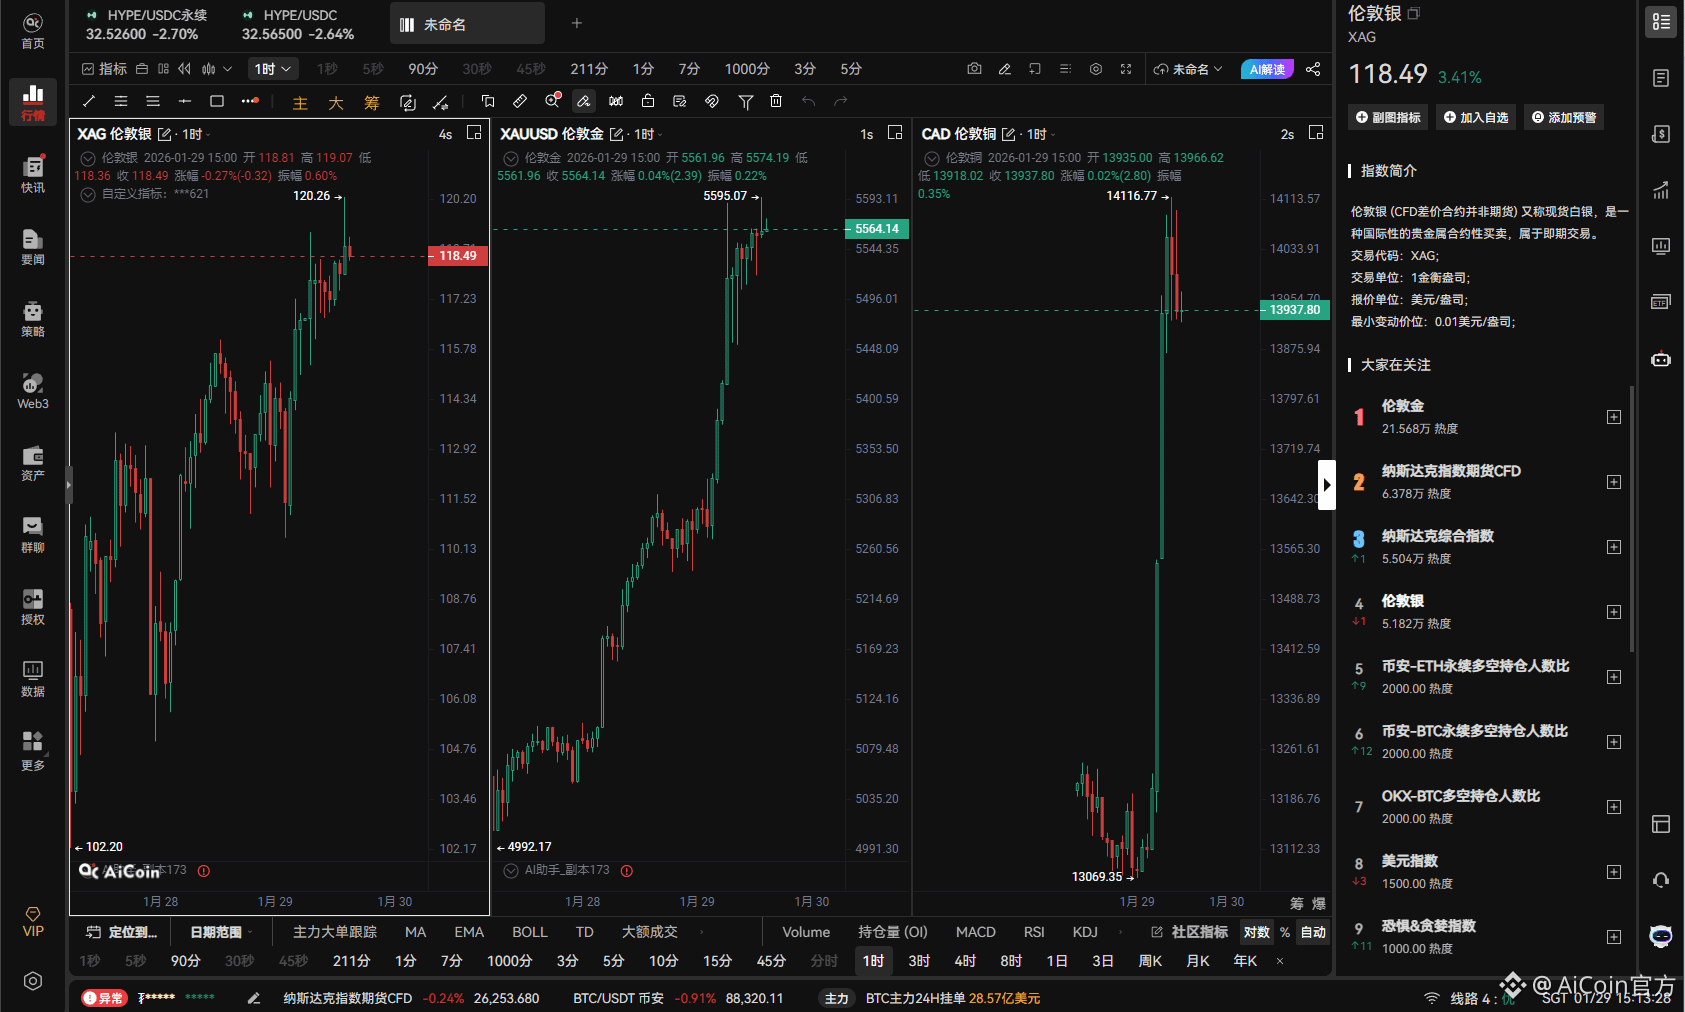The image size is (1685, 1012).
Task: Enter fullscreen chart mode
Action: [x=1126, y=69]
